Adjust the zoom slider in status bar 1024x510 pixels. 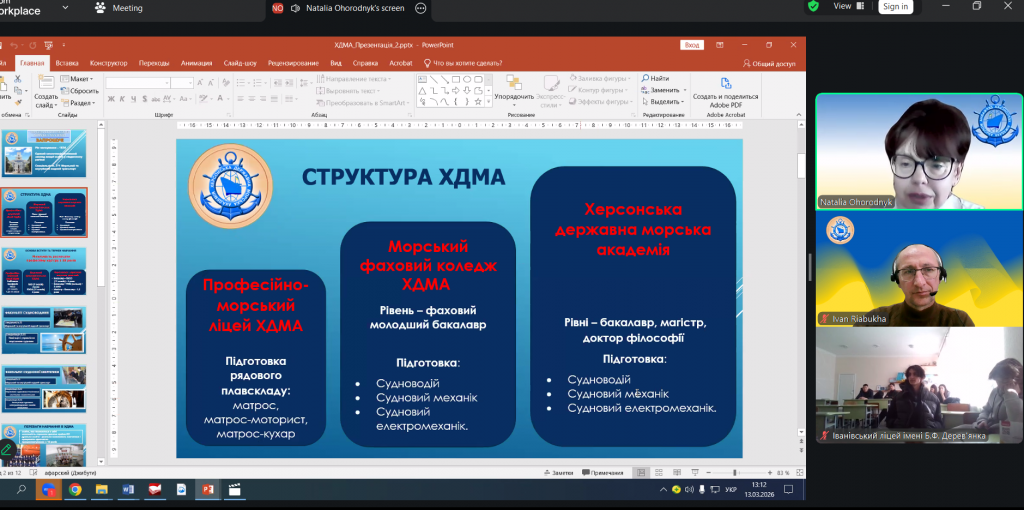pos(735,473)
